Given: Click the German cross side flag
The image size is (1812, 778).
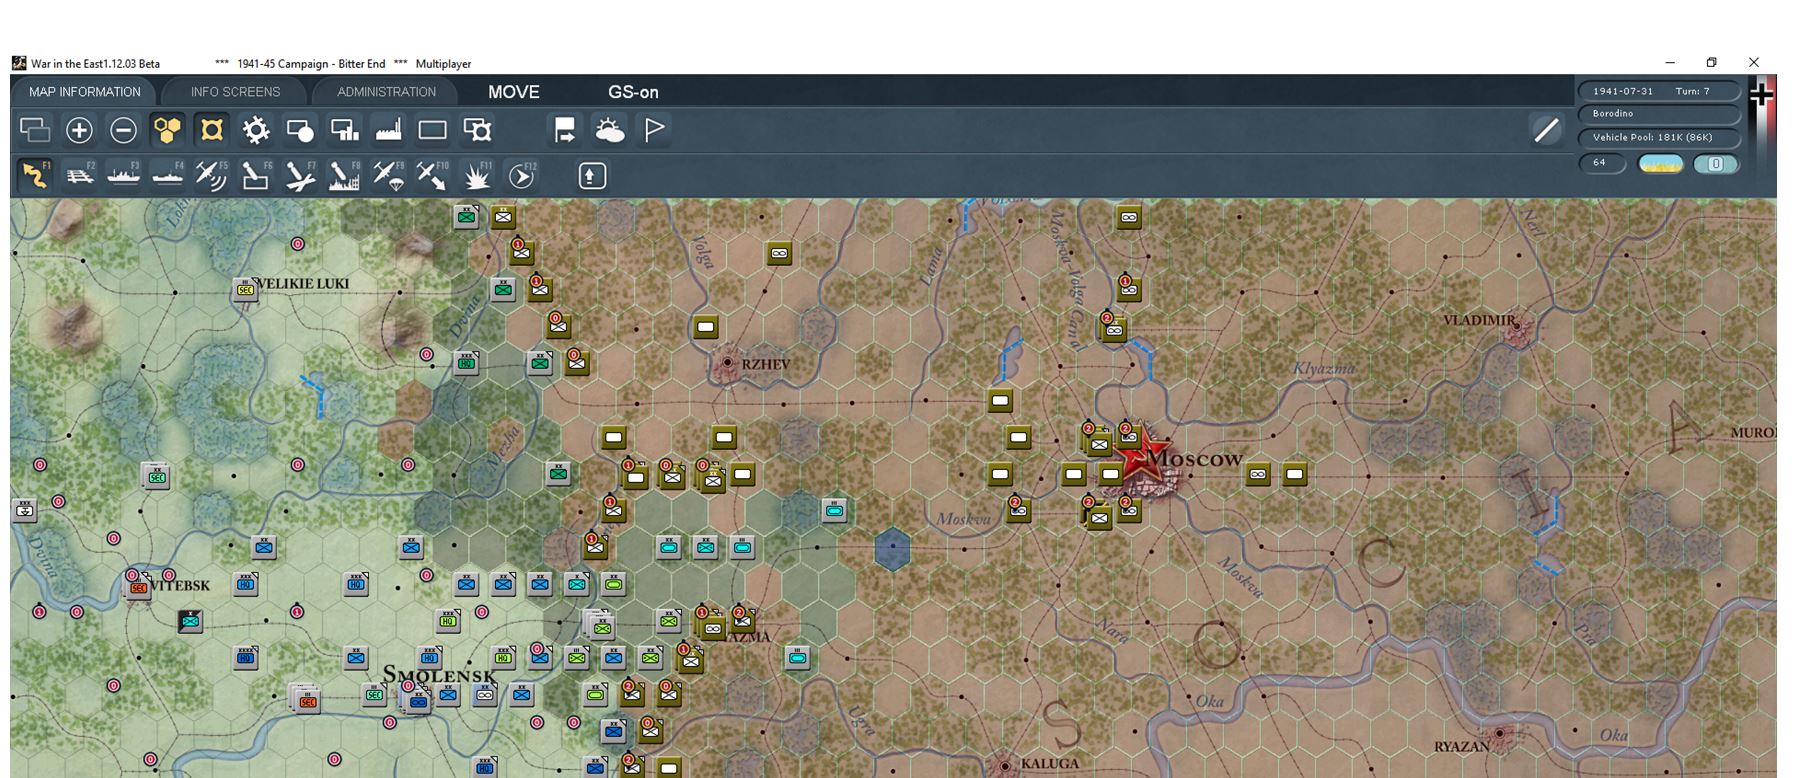Looking at the screenshot, I should (1761, 96).
